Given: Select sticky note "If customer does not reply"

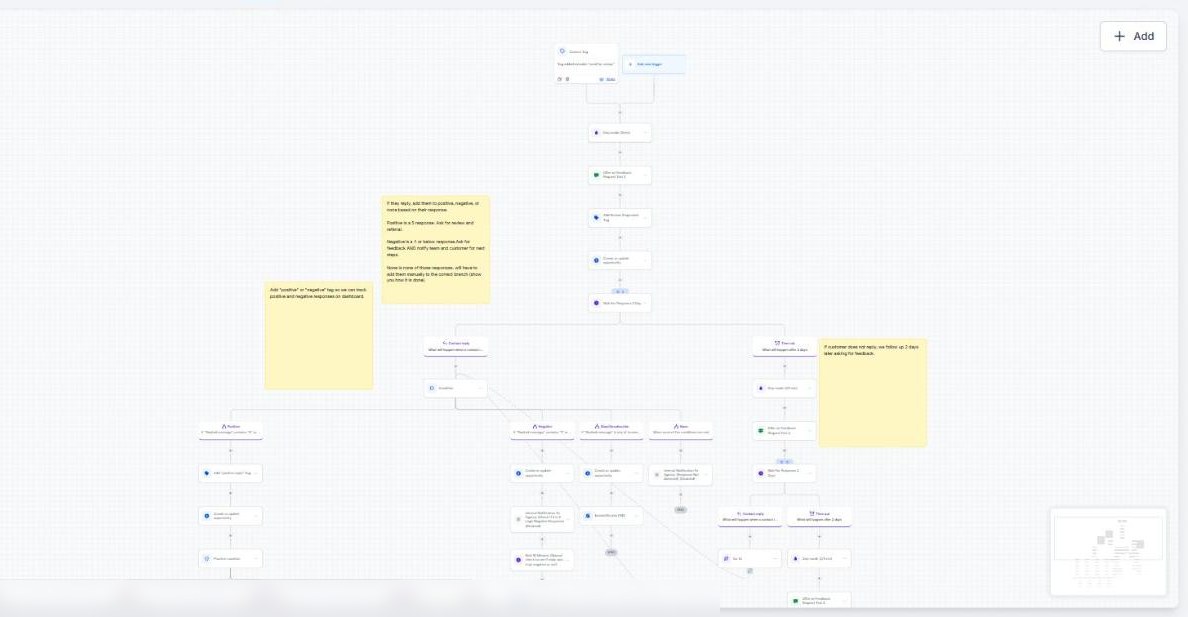Looking at the screenshot, I should (873, 393).
